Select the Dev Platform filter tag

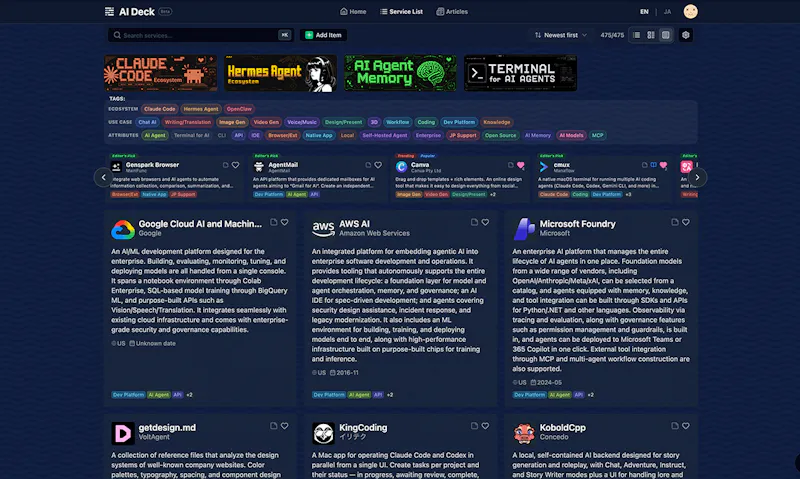(459, 122)
